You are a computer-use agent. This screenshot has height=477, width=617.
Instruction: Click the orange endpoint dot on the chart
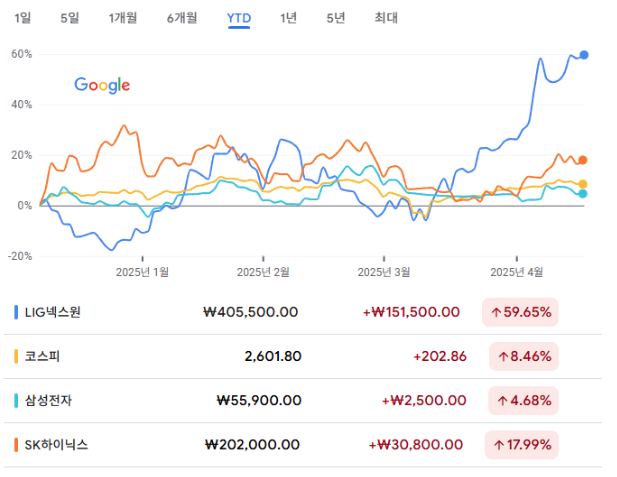pos(583,160)
